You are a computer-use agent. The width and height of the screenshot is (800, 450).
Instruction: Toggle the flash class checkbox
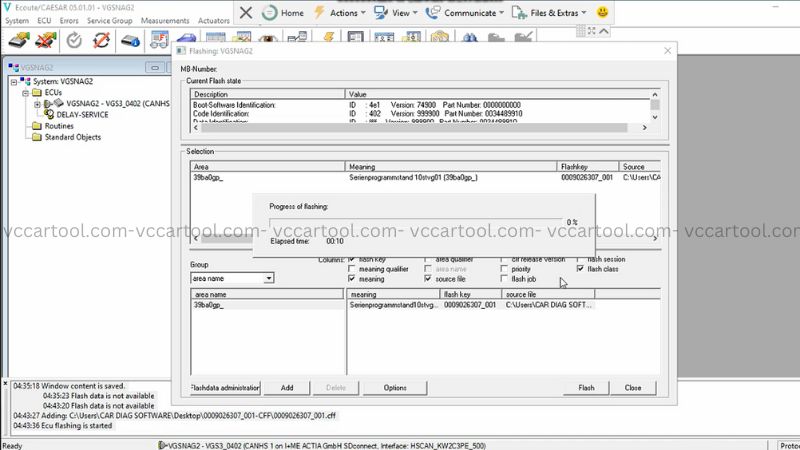pos(580,268)
